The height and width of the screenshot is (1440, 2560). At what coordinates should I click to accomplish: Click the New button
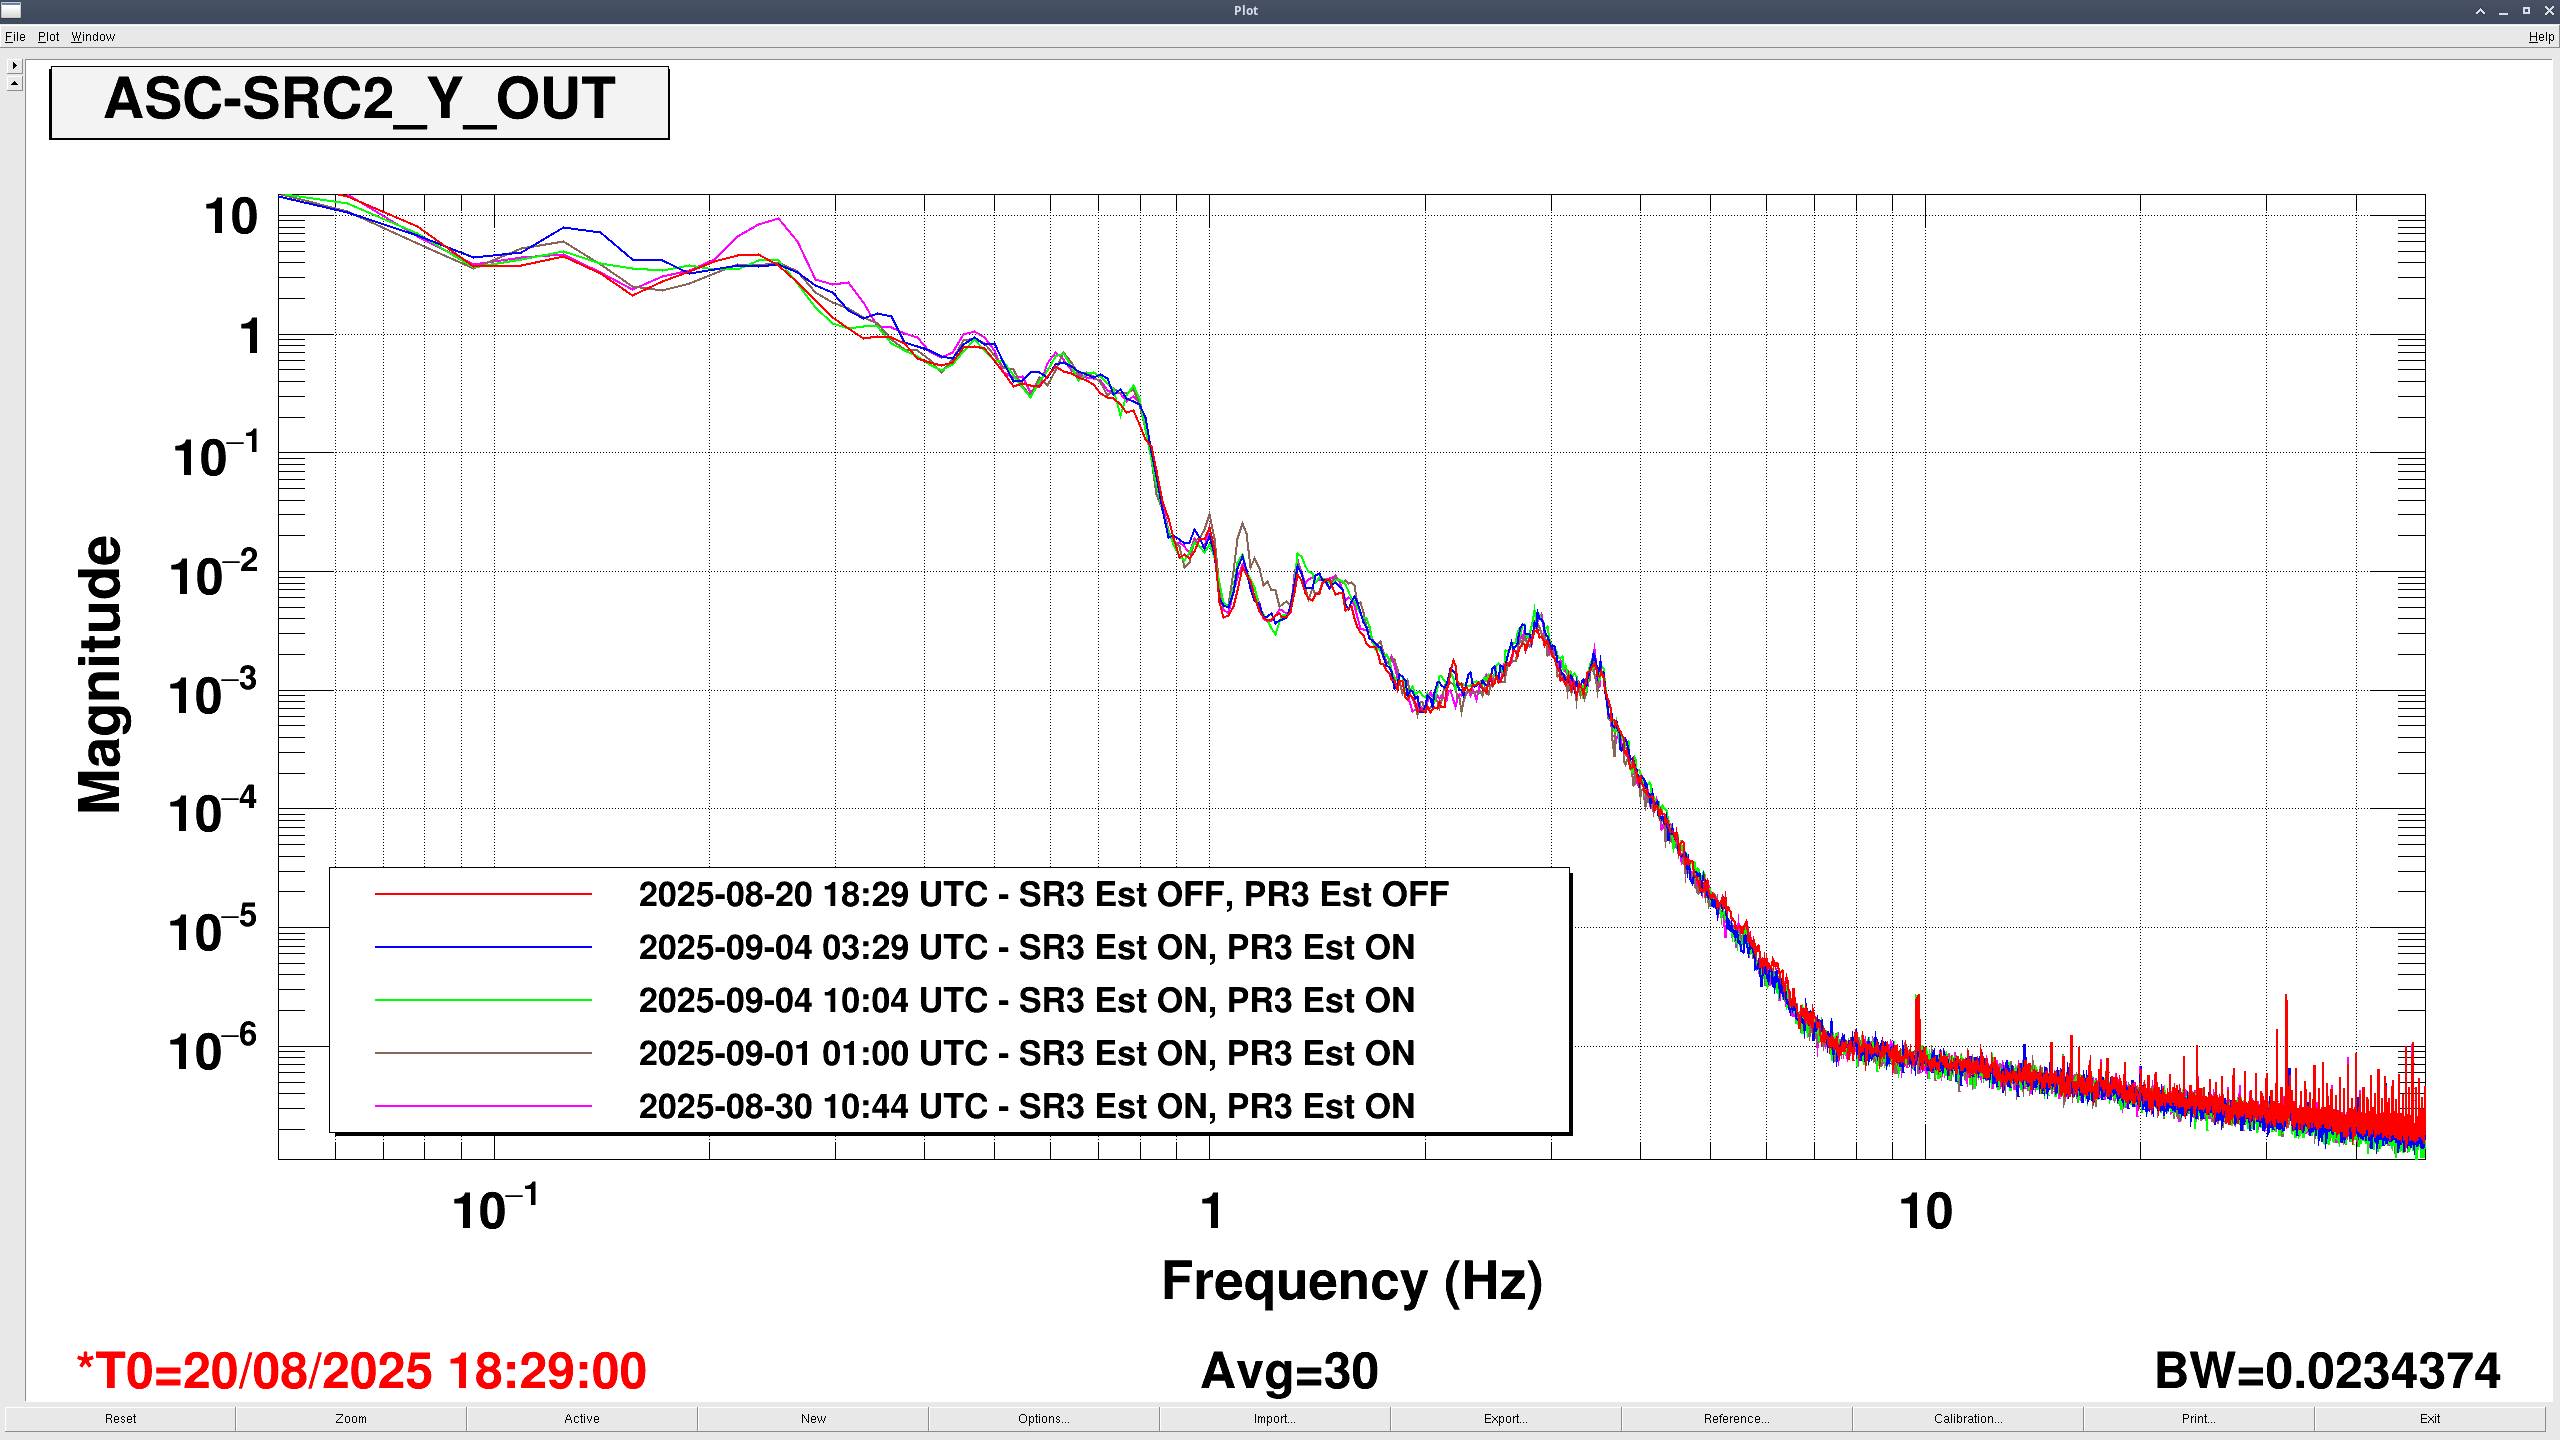pyautogui.click(x=813, y=1418)
